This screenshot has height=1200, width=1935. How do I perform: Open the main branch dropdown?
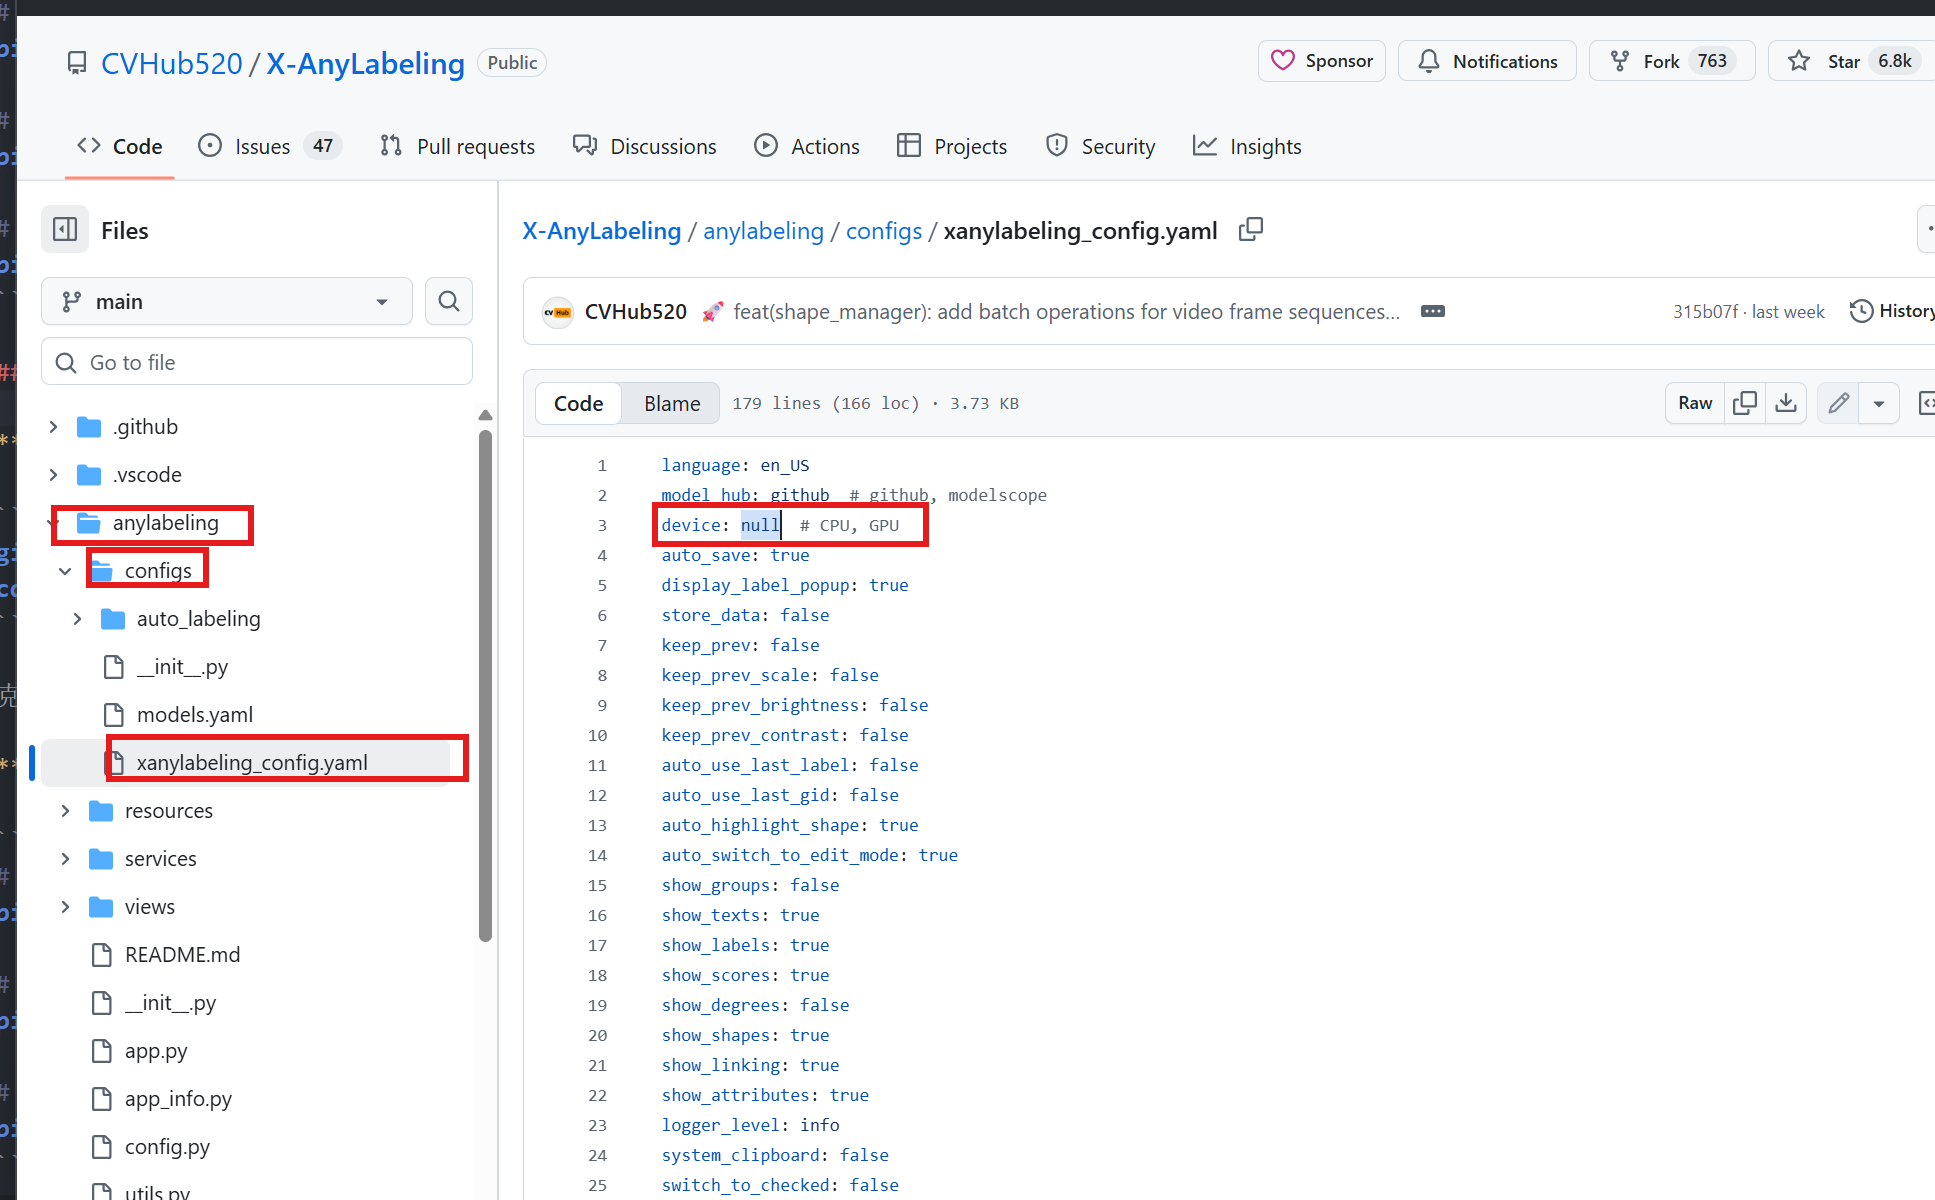[227, 301]
